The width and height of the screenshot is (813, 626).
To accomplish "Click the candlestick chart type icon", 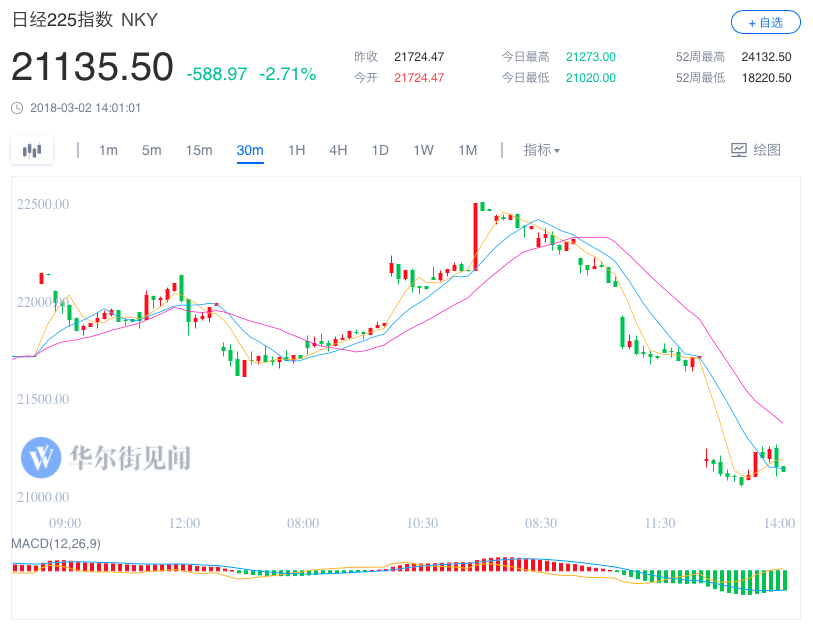I will click(32, 150).
